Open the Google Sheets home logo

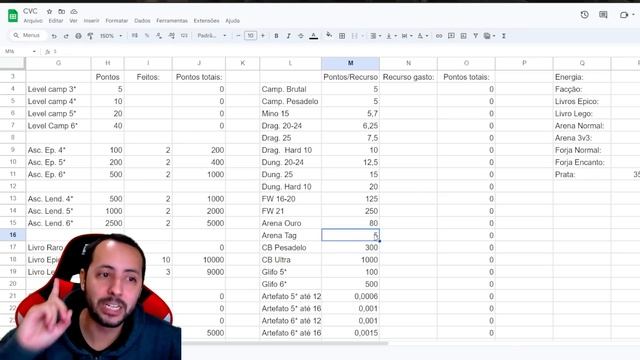pyautogui.click(x=13, y=16)
